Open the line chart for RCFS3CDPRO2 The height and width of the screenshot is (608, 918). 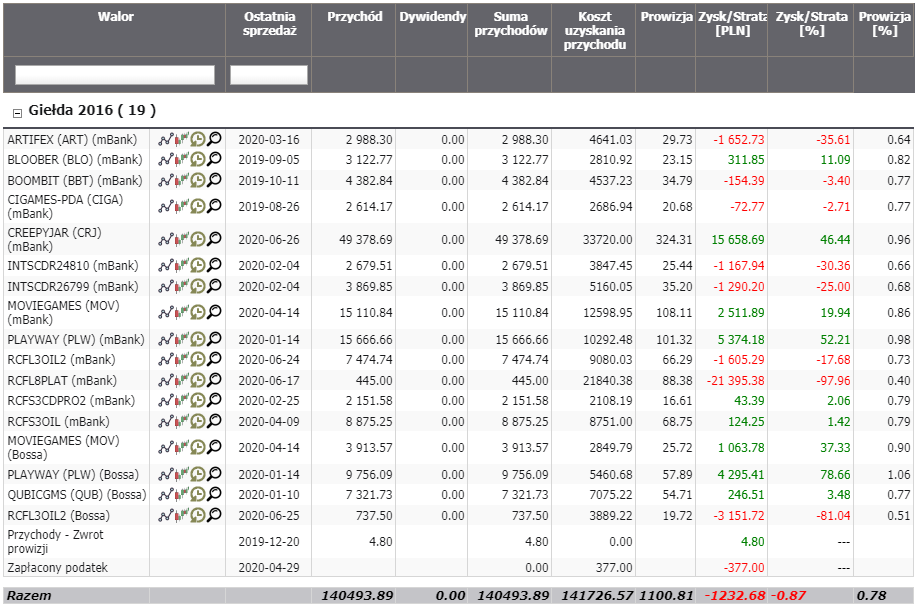[x=166, y=400]
